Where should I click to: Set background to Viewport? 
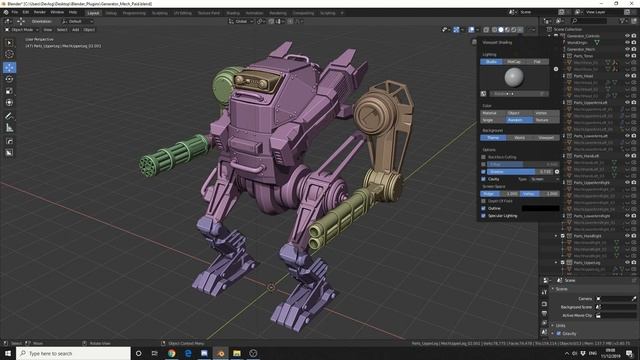tap(546, 138)
